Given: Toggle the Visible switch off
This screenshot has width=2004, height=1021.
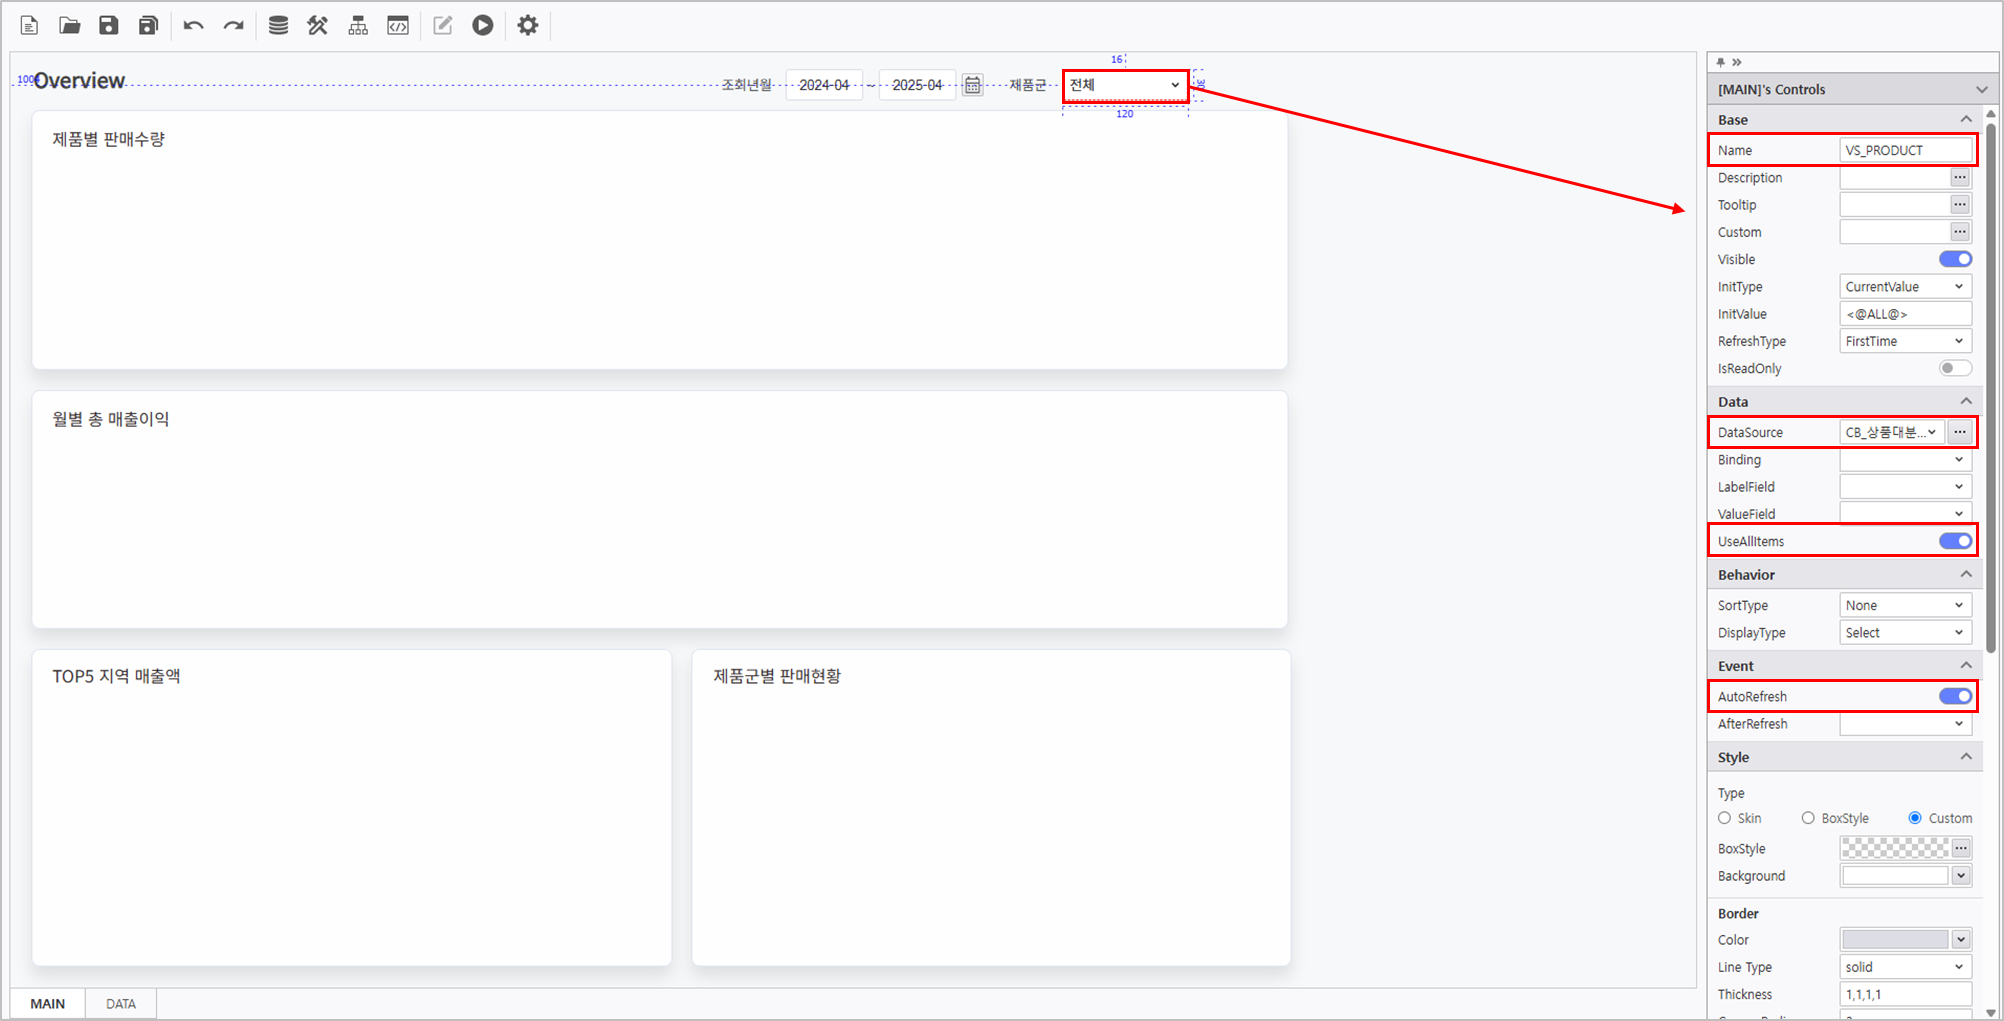Looking at the screenshot, I should click(1955, 259).
